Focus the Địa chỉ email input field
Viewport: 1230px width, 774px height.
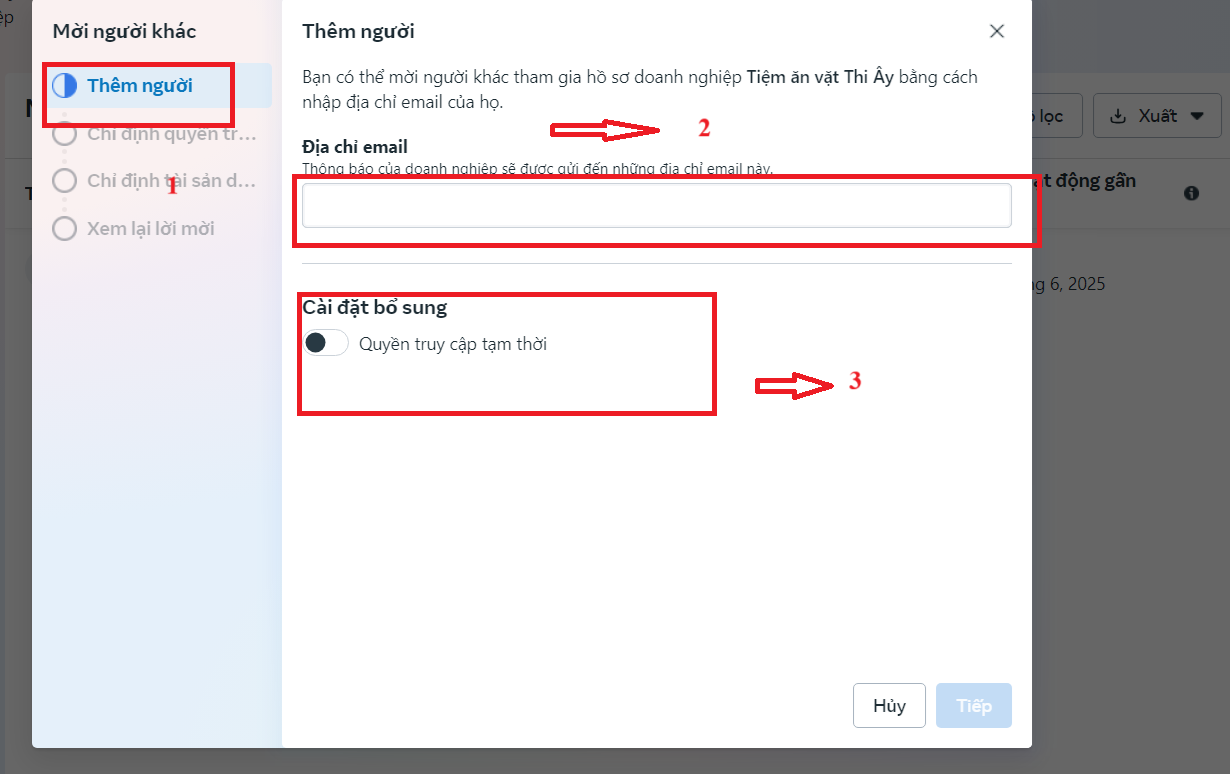pos(657,206)
